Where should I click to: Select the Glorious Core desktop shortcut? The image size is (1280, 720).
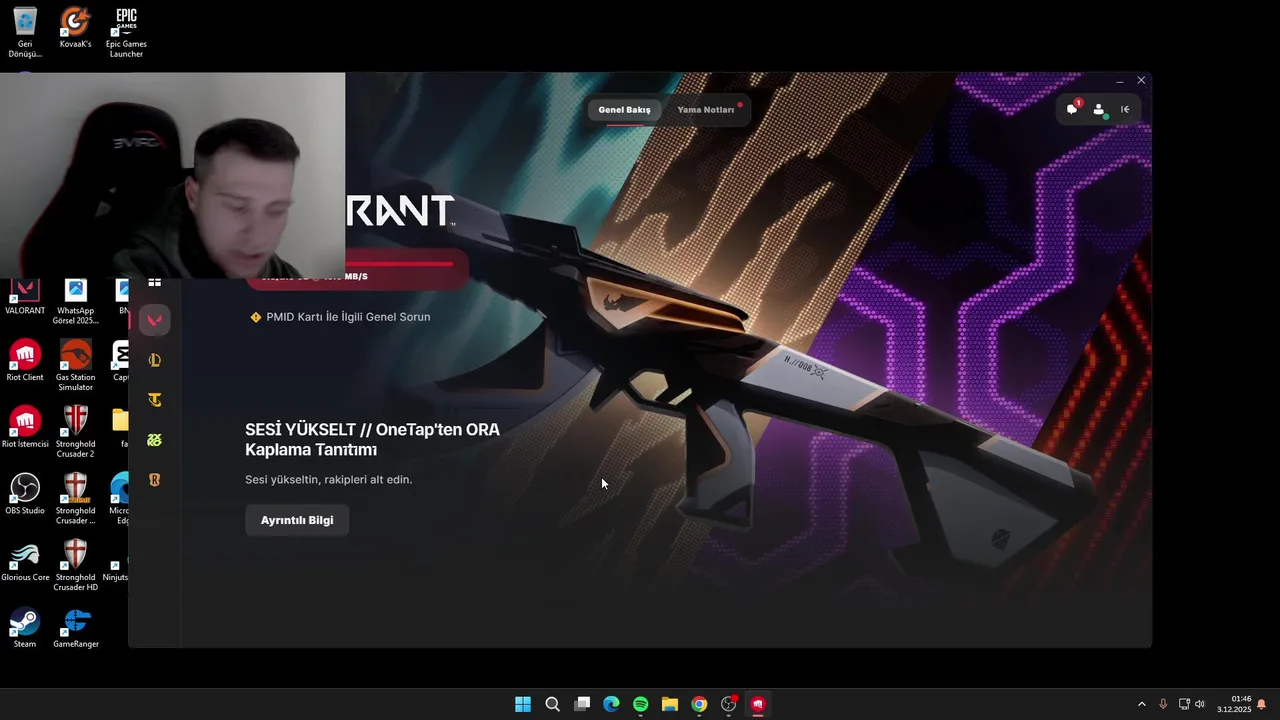(25, 561)
